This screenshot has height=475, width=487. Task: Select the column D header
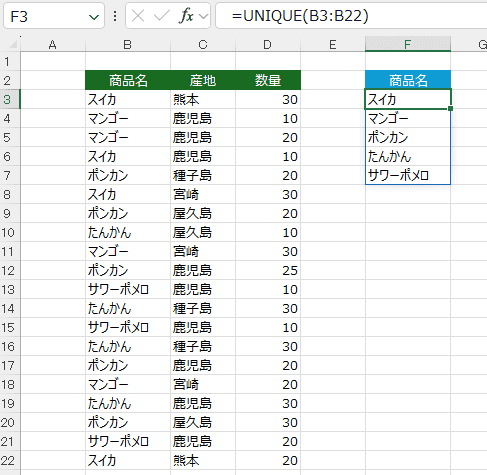268,44
